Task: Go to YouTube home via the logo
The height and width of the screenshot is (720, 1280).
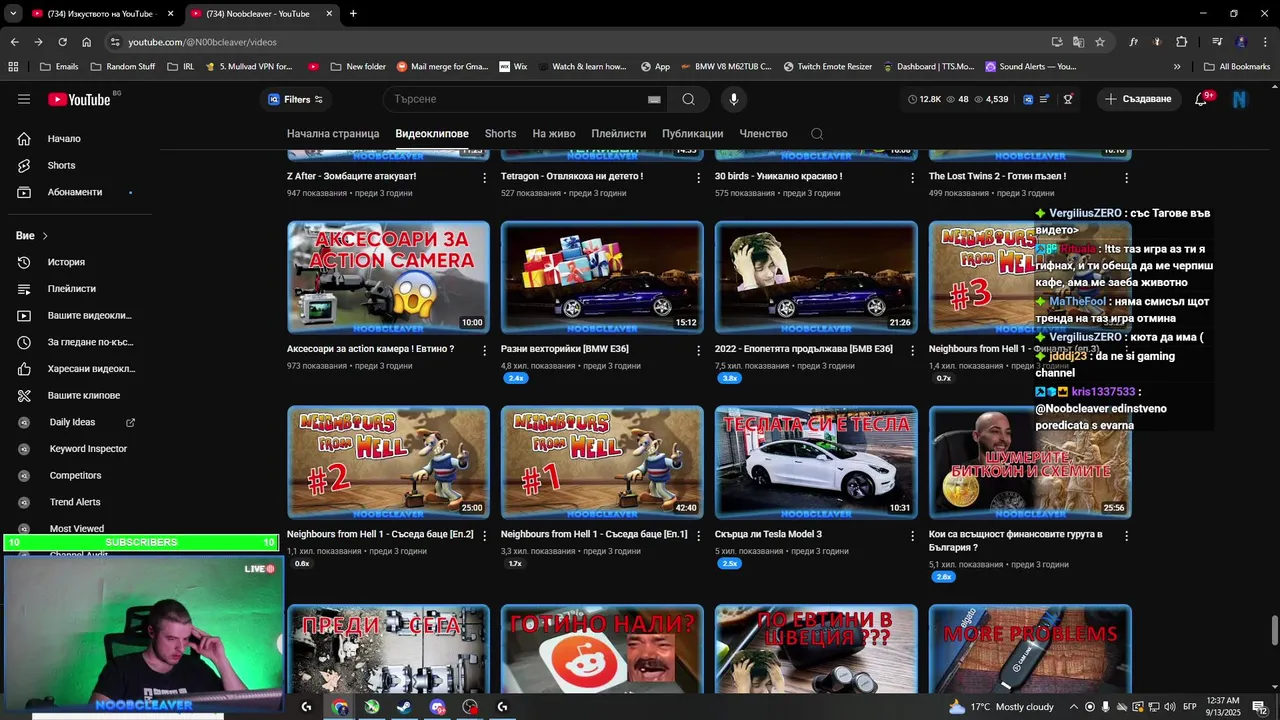Action: 79,99
